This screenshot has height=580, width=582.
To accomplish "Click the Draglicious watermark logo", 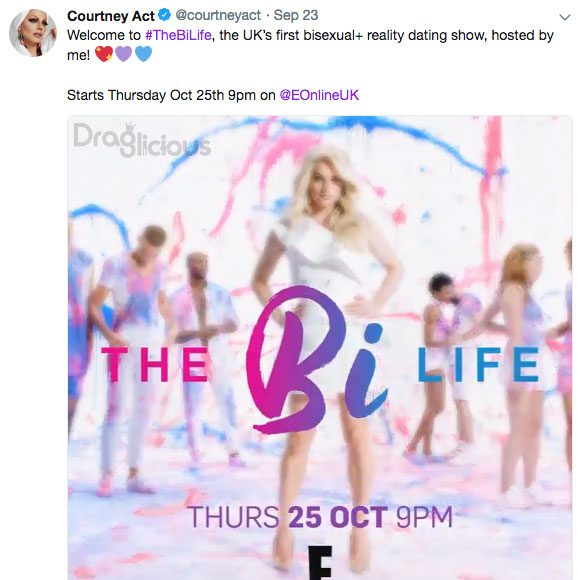I will 142,140.
